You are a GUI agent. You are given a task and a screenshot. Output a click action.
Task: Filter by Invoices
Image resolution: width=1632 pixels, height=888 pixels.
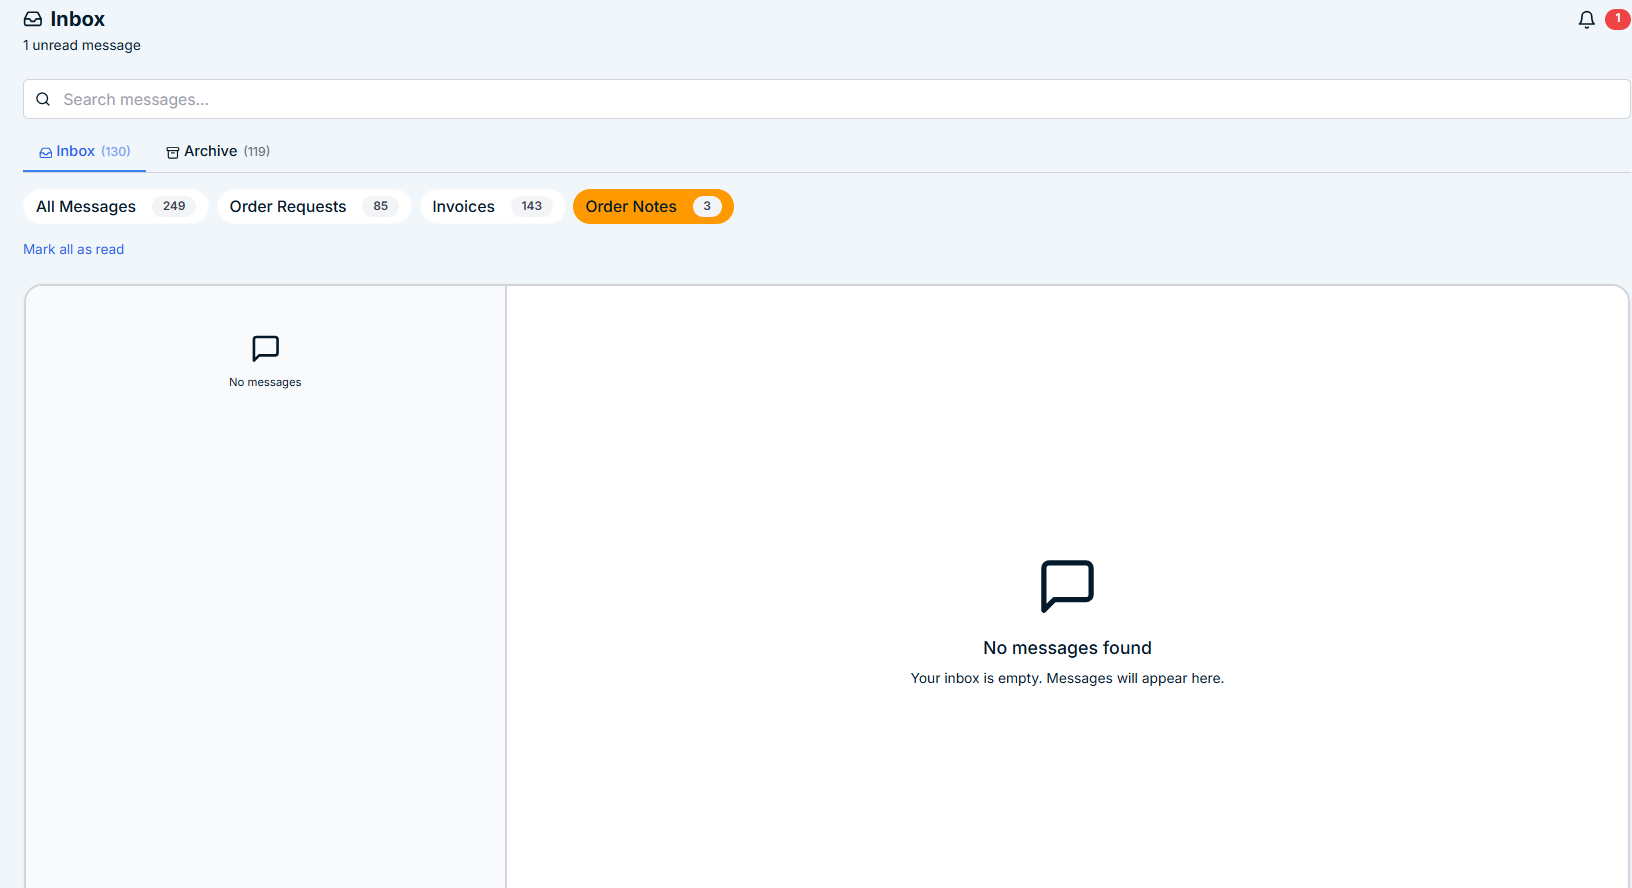[492, 206]
